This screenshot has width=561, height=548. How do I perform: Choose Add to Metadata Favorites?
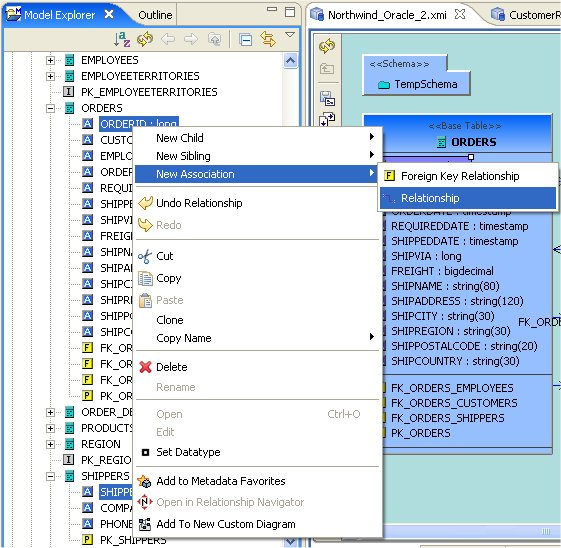tap(256, 481)
